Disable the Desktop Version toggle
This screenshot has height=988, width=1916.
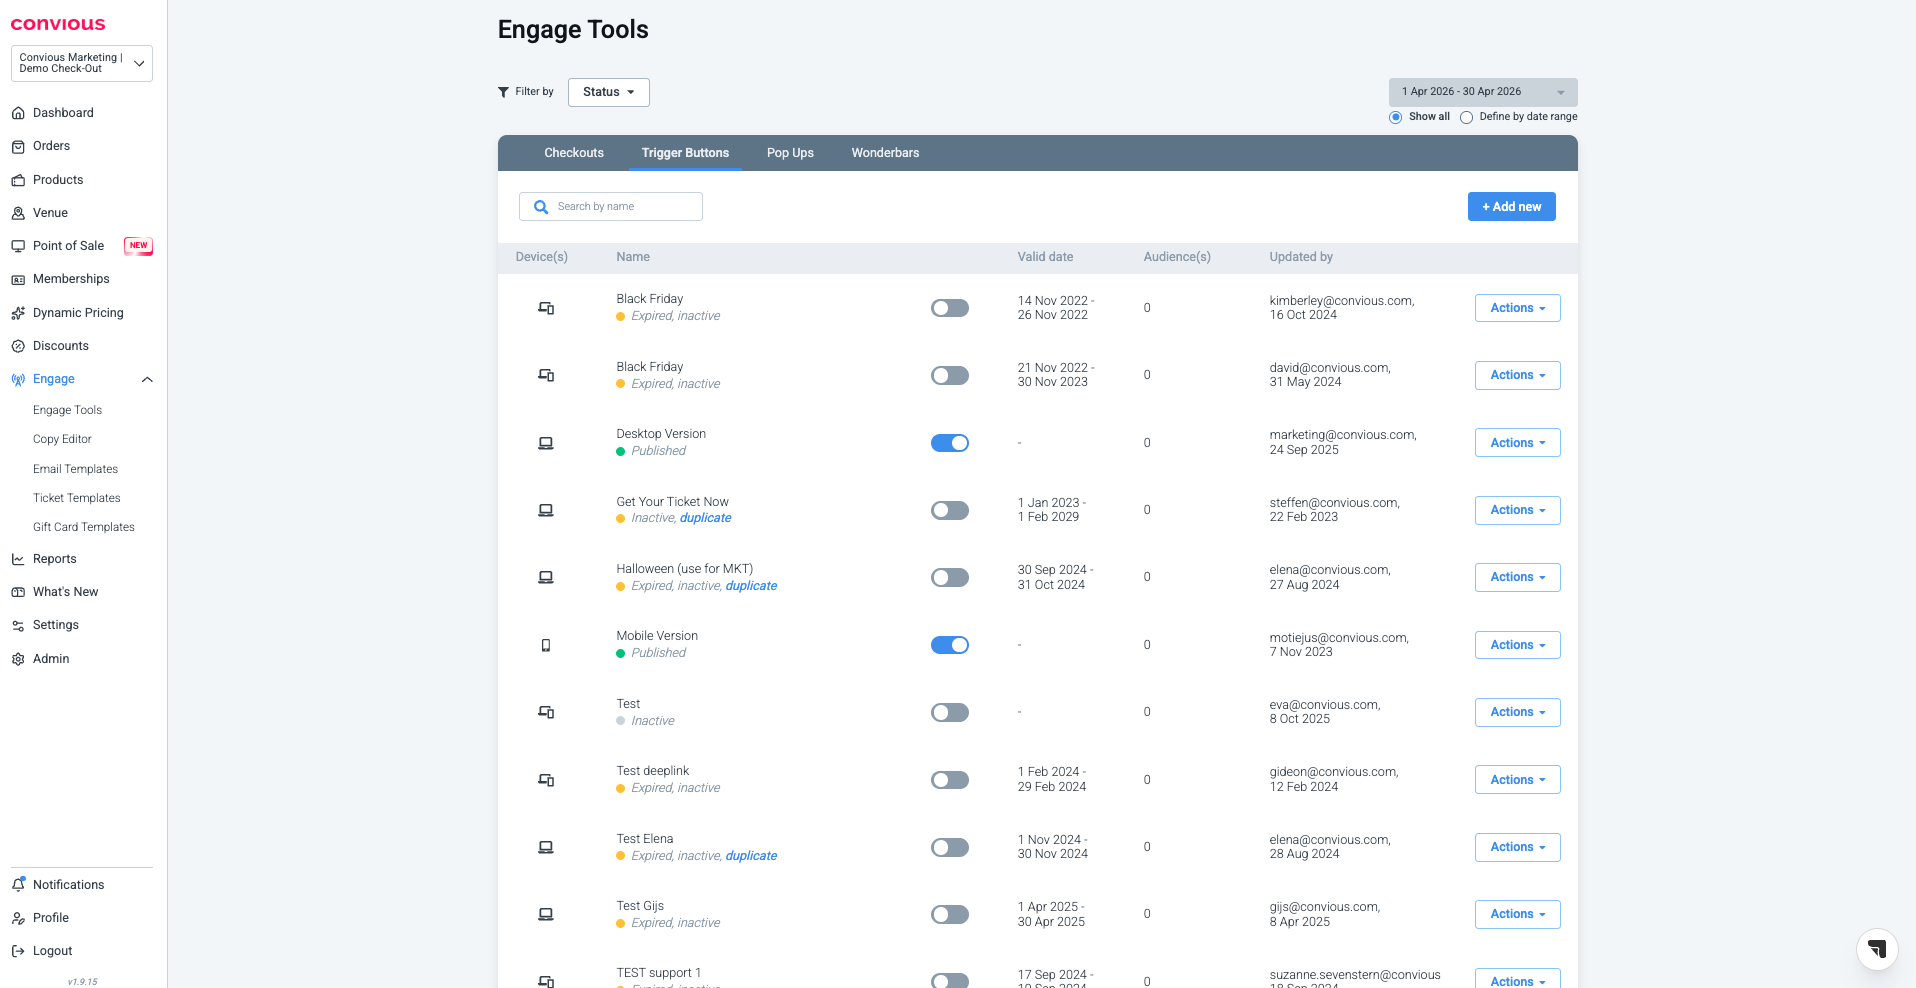tap(949, 443)
